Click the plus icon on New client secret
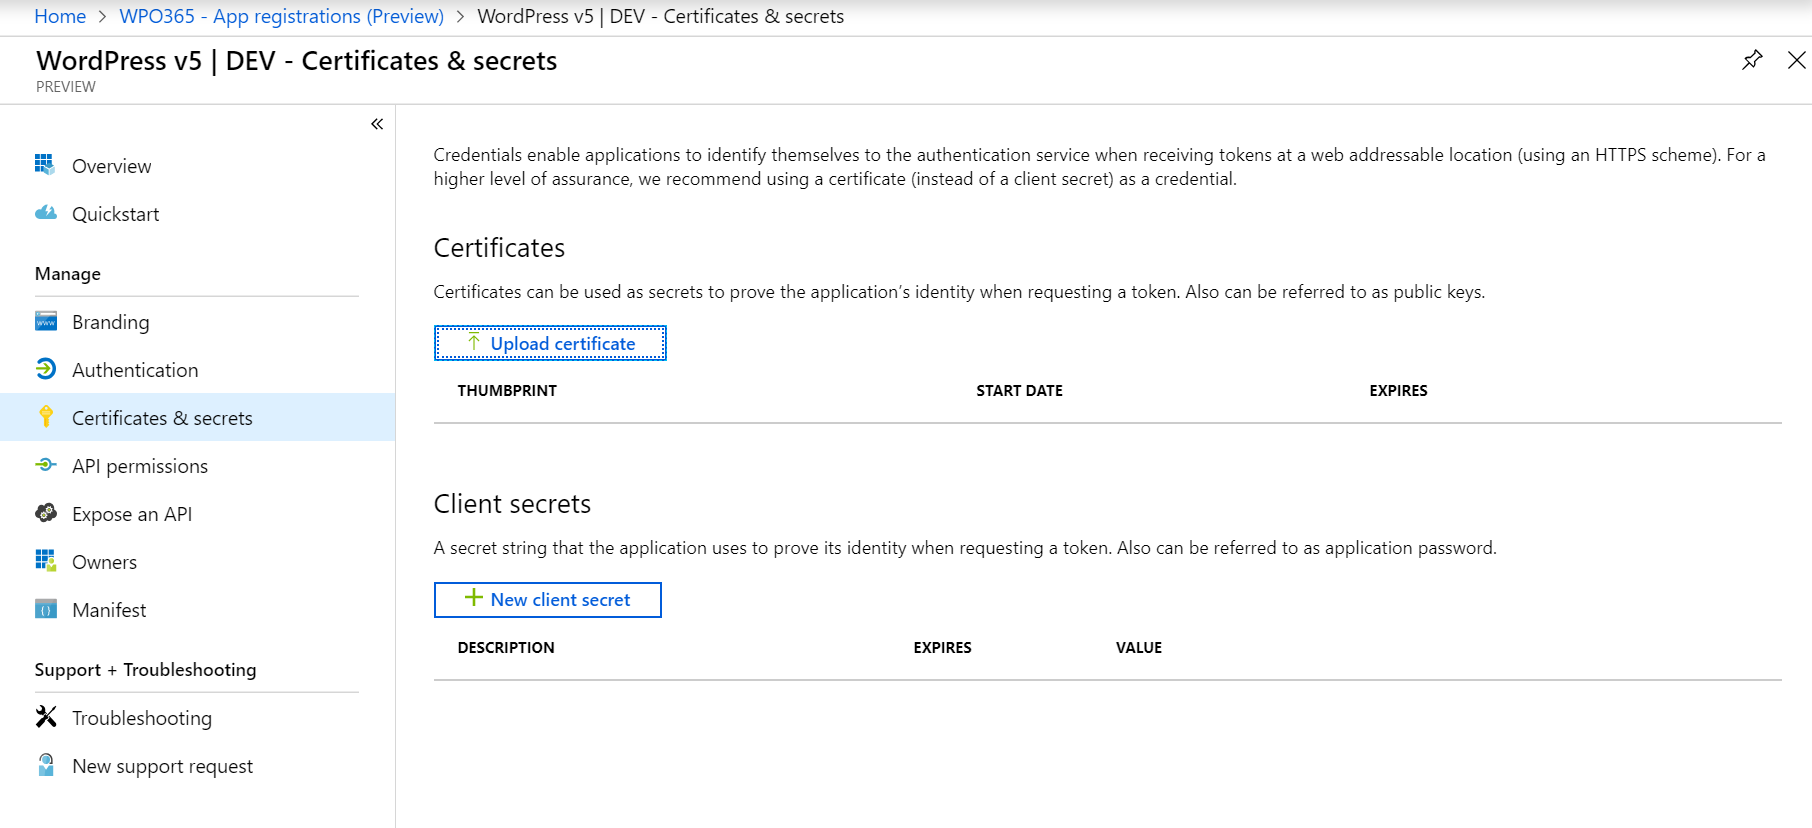 (474, 598)
